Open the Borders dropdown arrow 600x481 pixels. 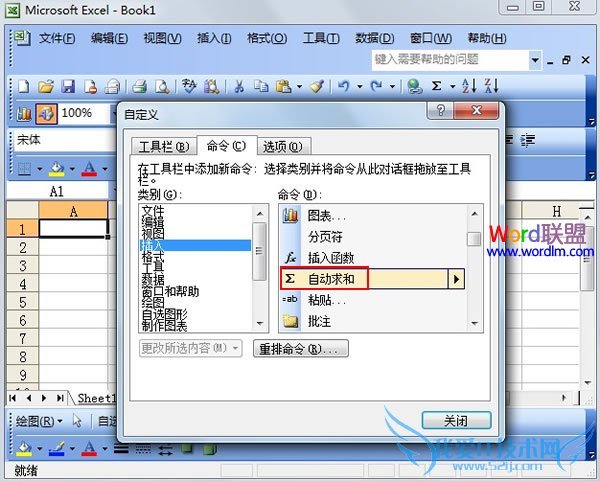click(40, 169)
